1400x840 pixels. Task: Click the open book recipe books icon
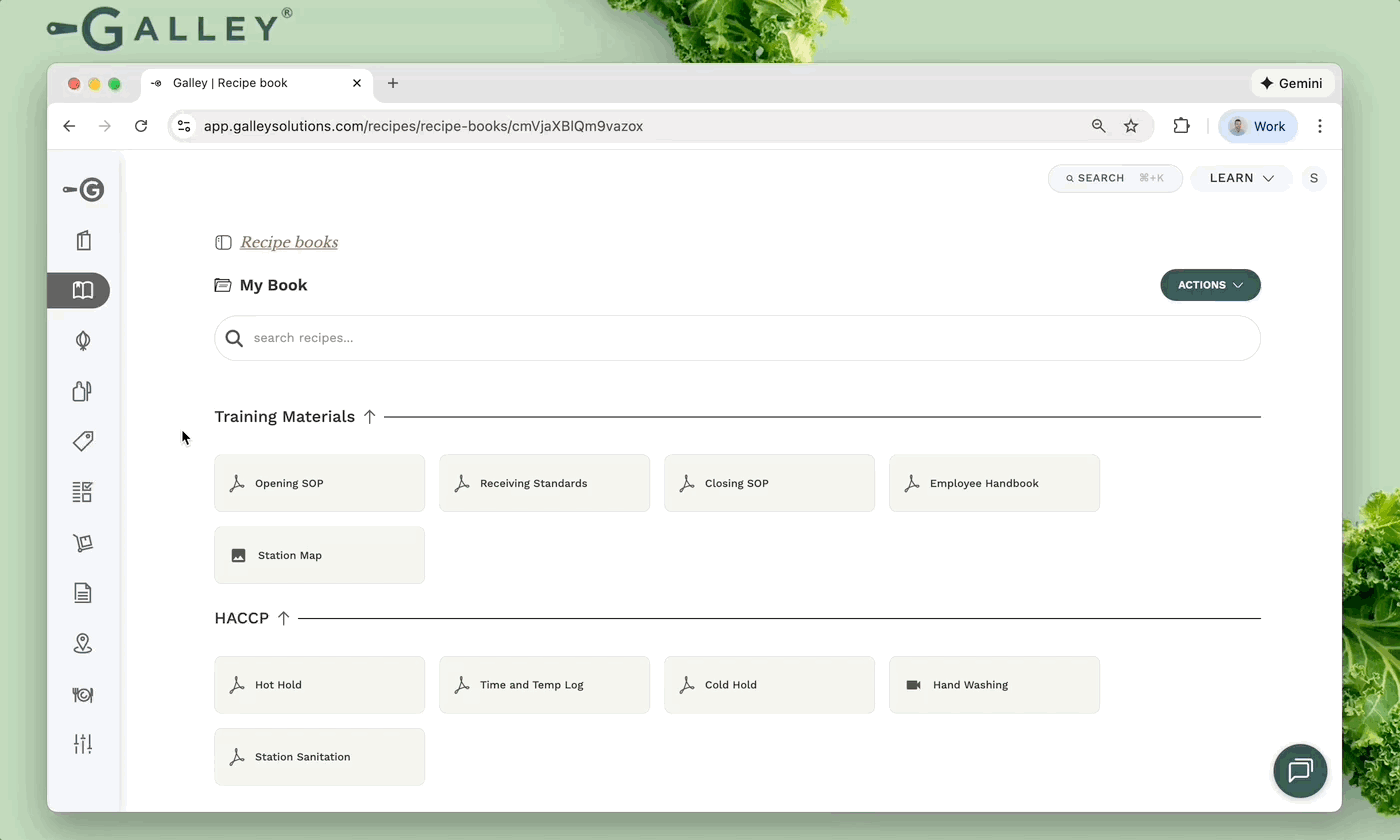[81, 290]
